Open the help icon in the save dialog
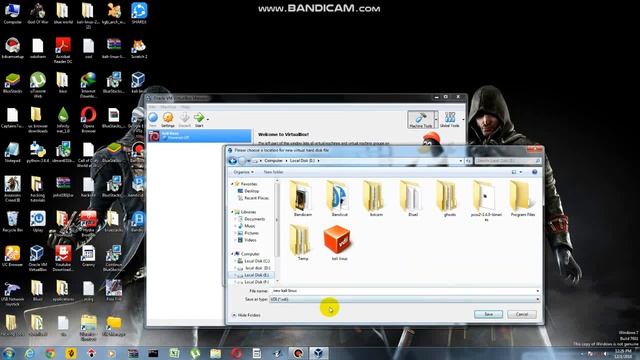 [534, 172]
